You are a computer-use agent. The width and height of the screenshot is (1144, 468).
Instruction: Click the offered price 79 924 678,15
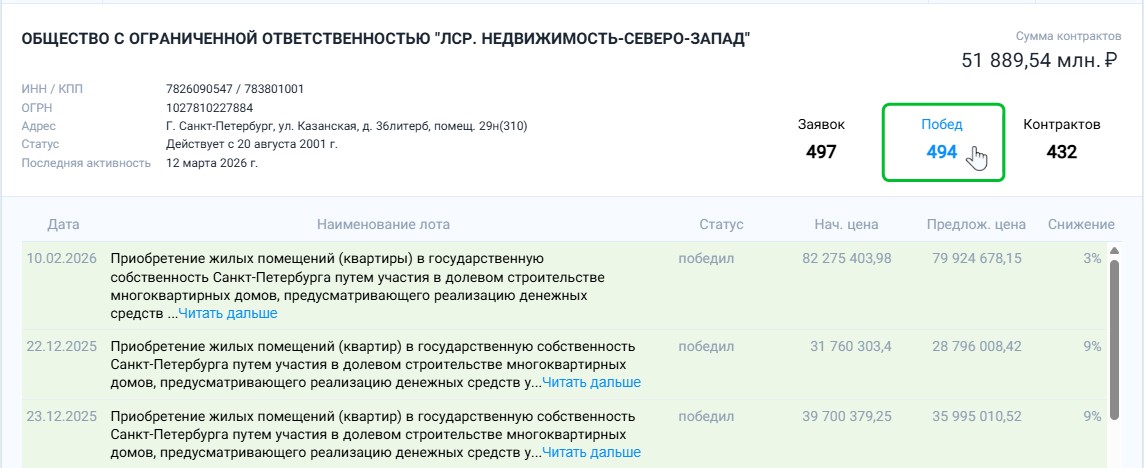tap(977, 258)
